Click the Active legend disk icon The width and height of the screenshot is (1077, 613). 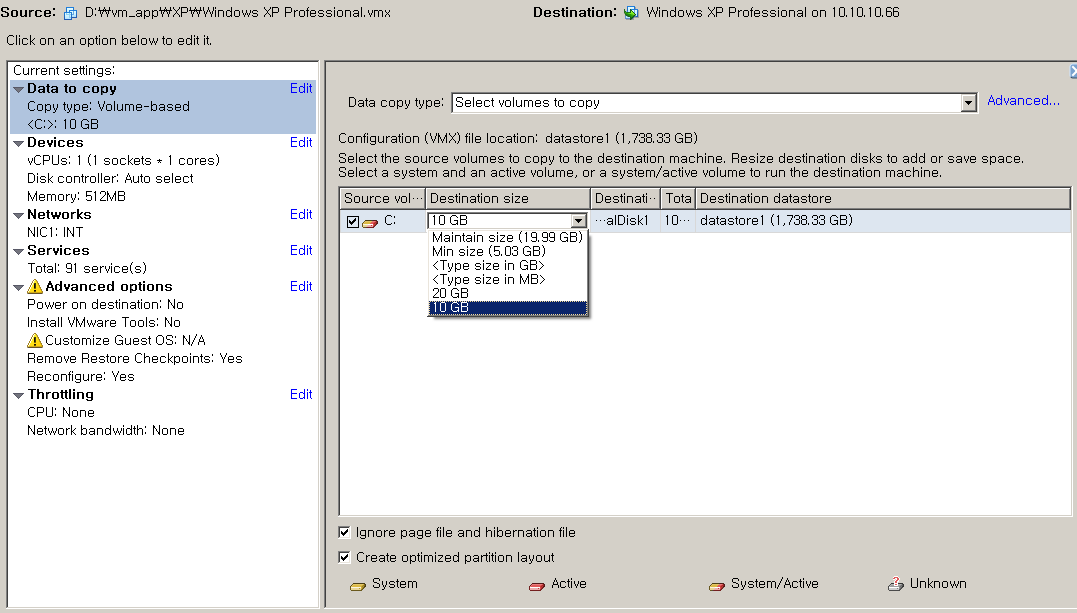coord(537,585)
